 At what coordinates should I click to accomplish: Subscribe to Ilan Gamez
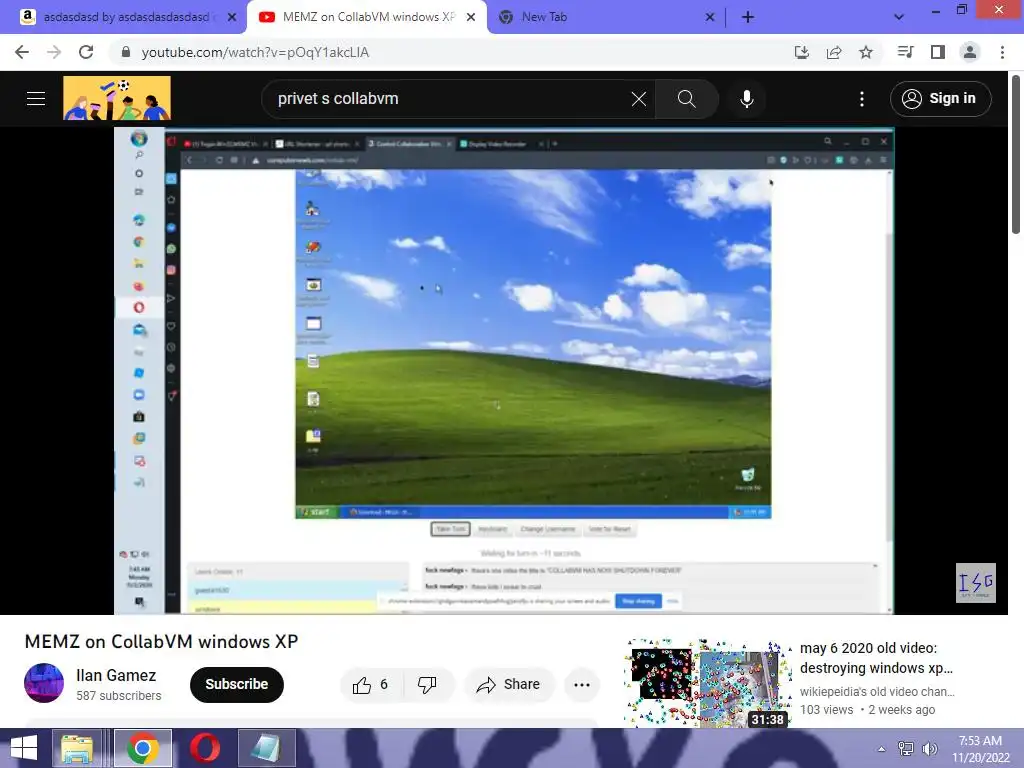236,684
